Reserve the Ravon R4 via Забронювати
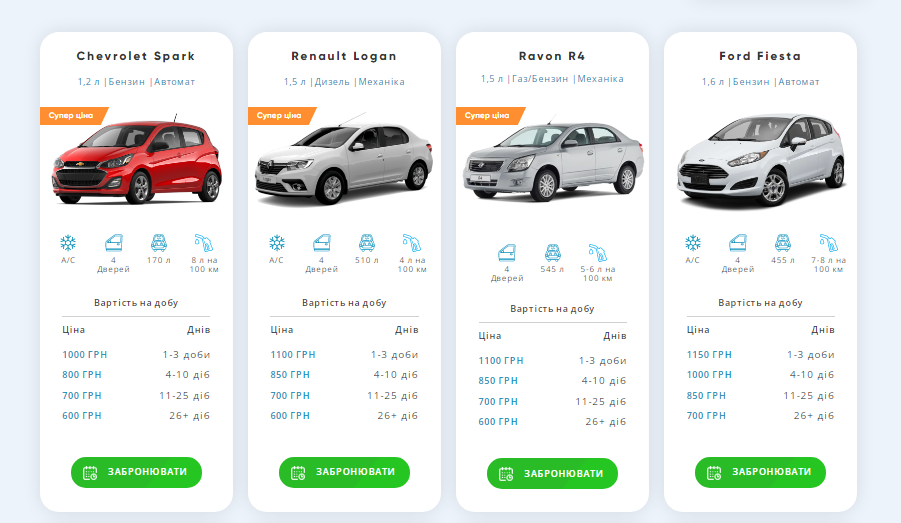The width and height of the screenshot is (901, 523). pyautogui.click(x=552, y=473)
